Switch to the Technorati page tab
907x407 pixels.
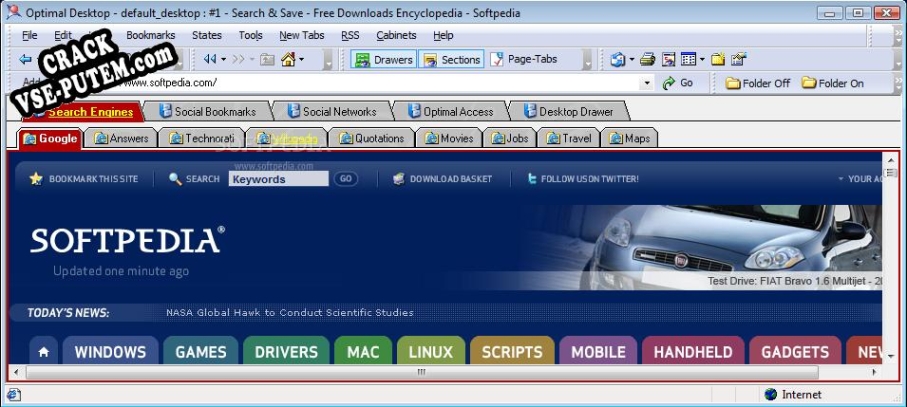(202, 138)
